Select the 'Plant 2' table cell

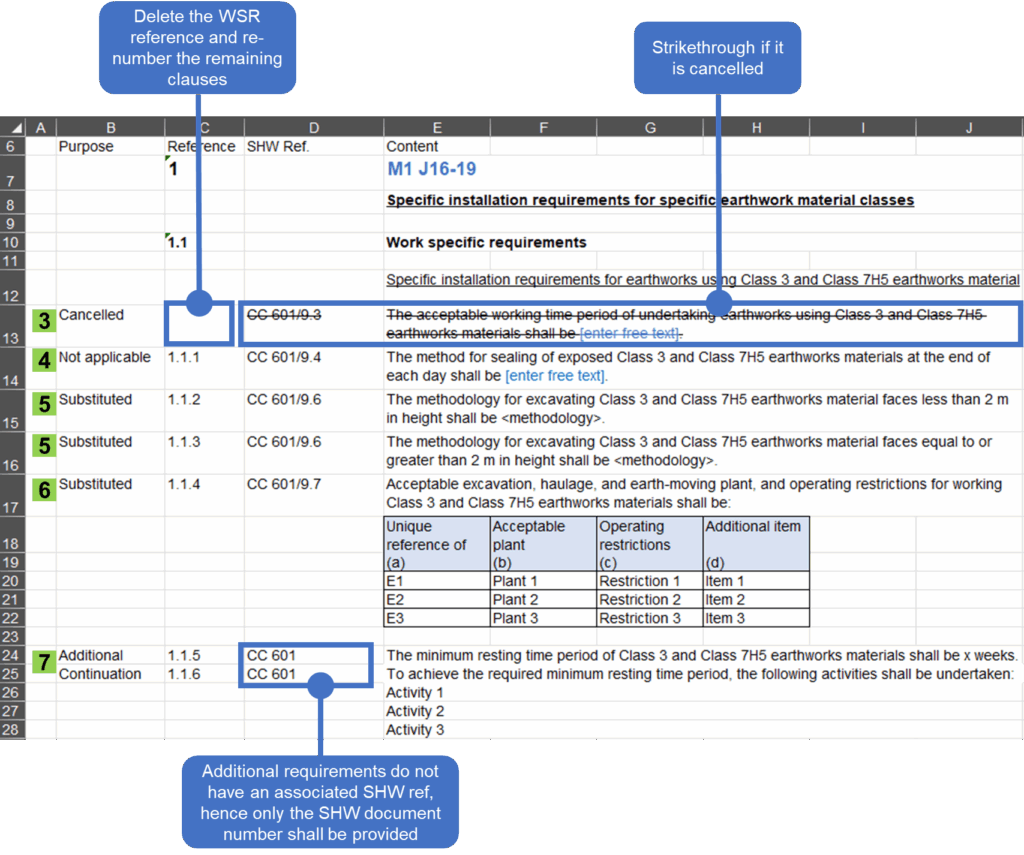pos(515,600)
